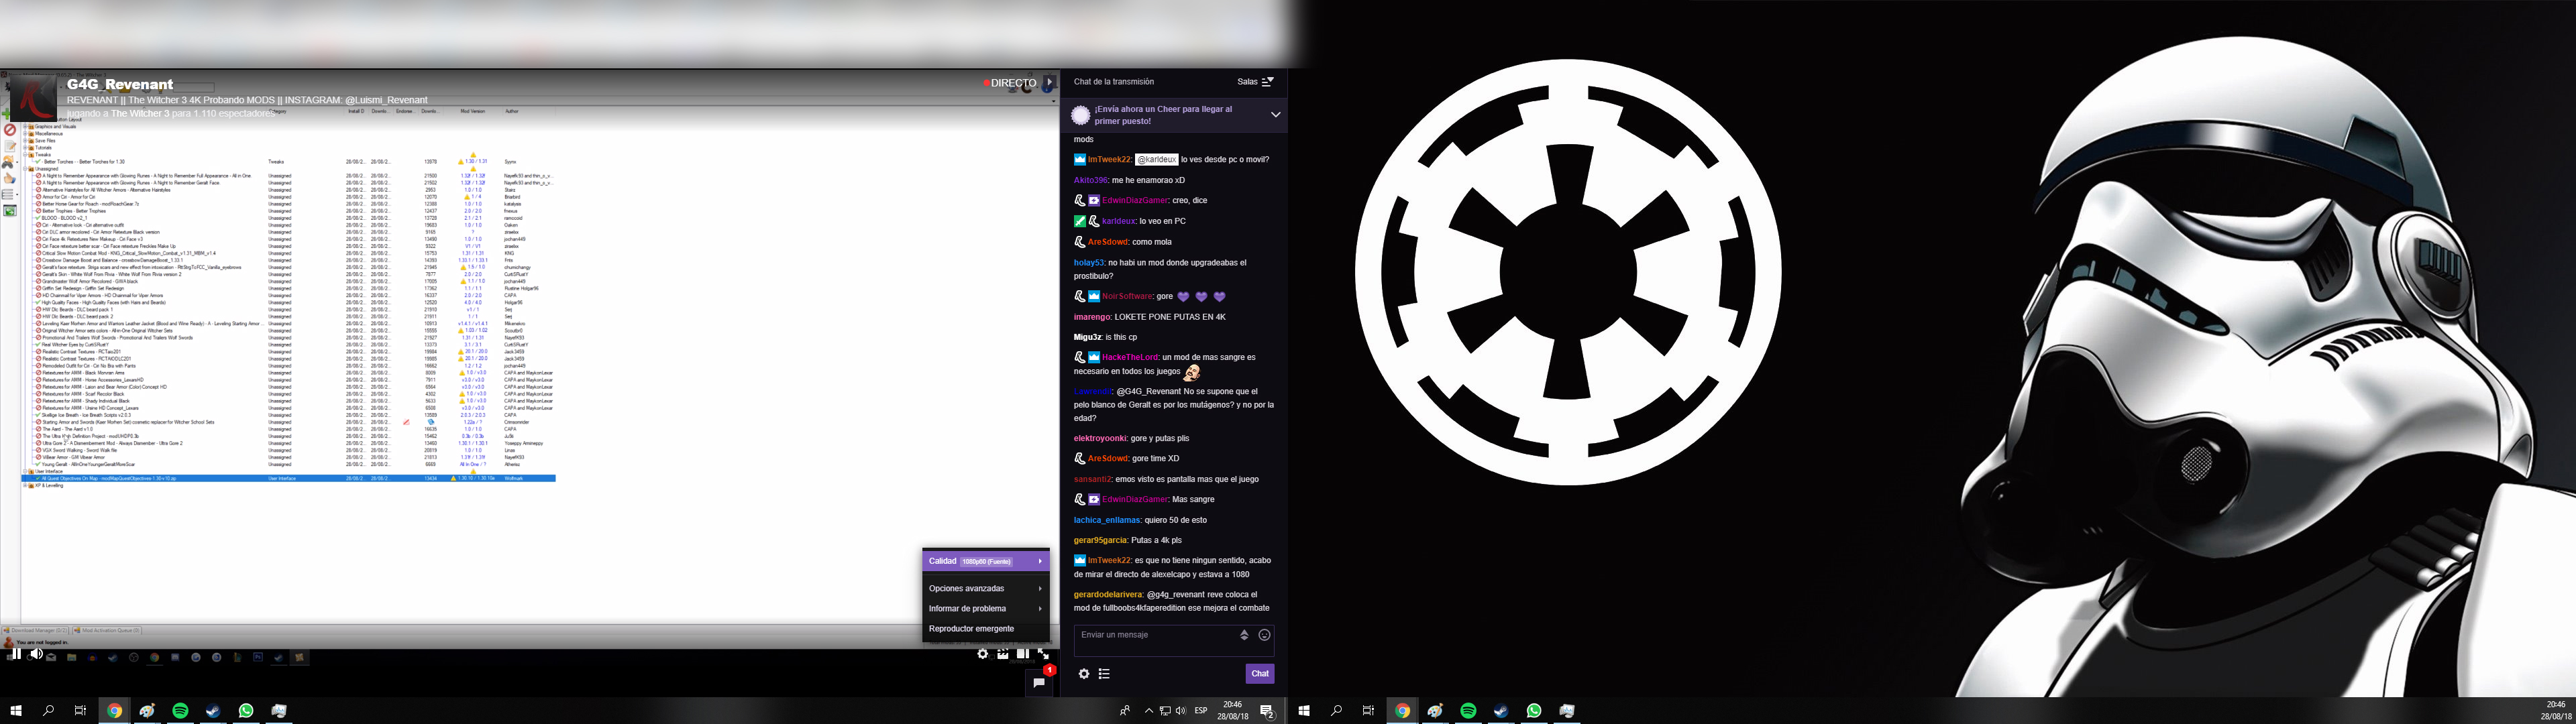Click chat message "quiero 50 de esto"
The height and width of the screenshot is (724, 2576).
pyautogui.click(x=1176, y=520)
